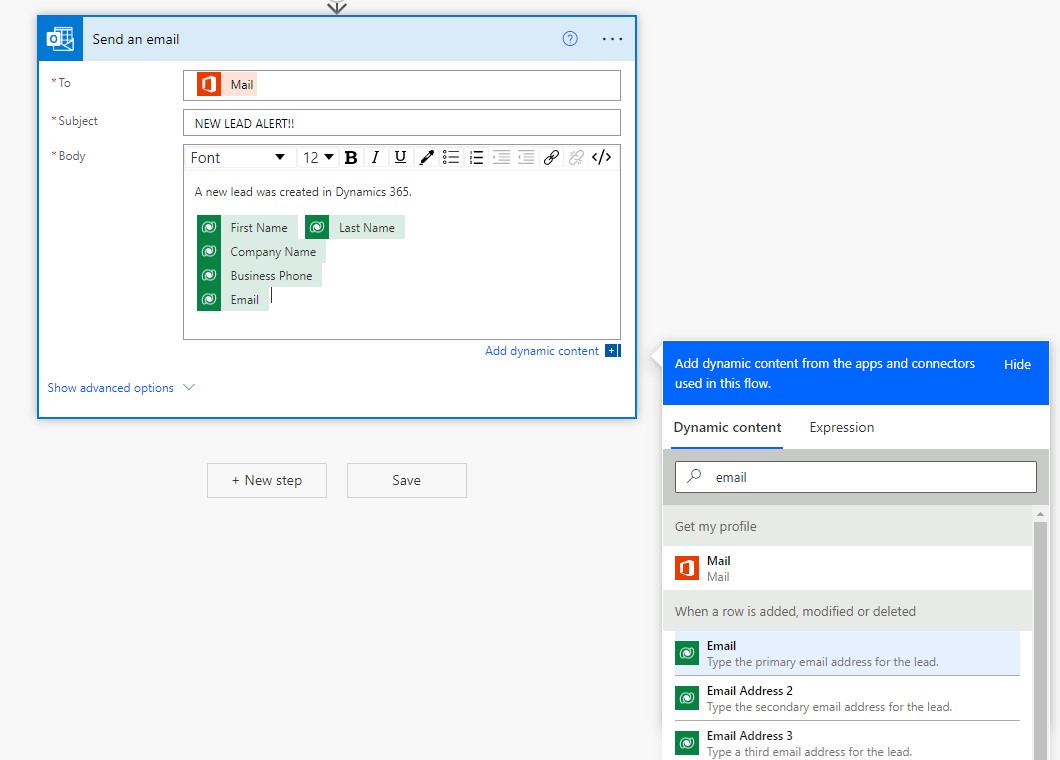Choose Email primary address dynamic content

(x=847, y=653)
